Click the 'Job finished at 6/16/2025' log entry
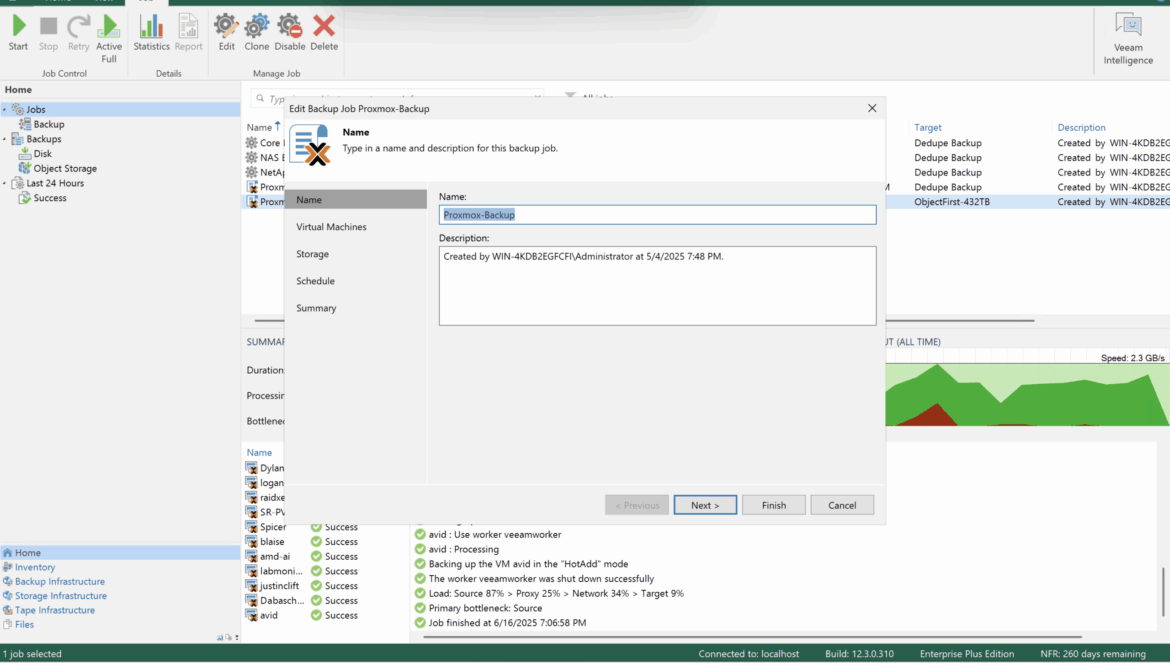1170x663 pixels. (x=507, y=623)
